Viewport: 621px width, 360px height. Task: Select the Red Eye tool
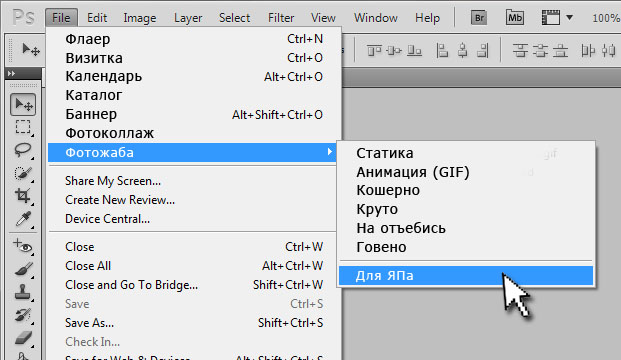(23, 246)
